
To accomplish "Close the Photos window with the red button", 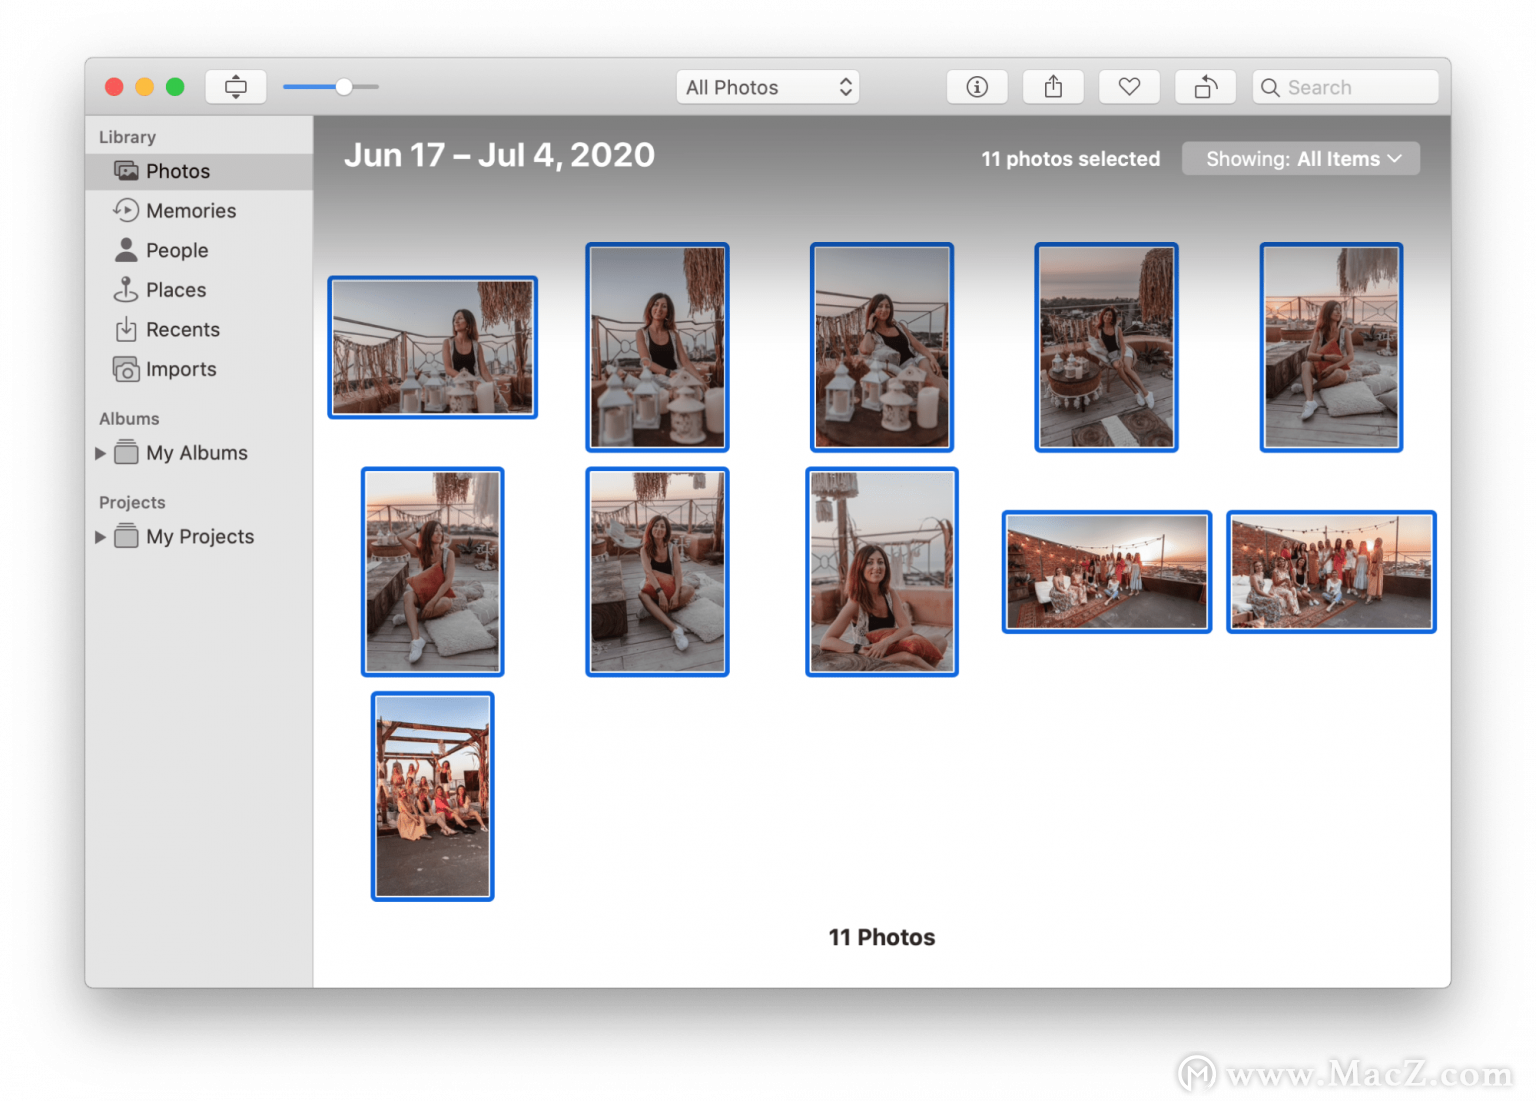I will point(114,87).
